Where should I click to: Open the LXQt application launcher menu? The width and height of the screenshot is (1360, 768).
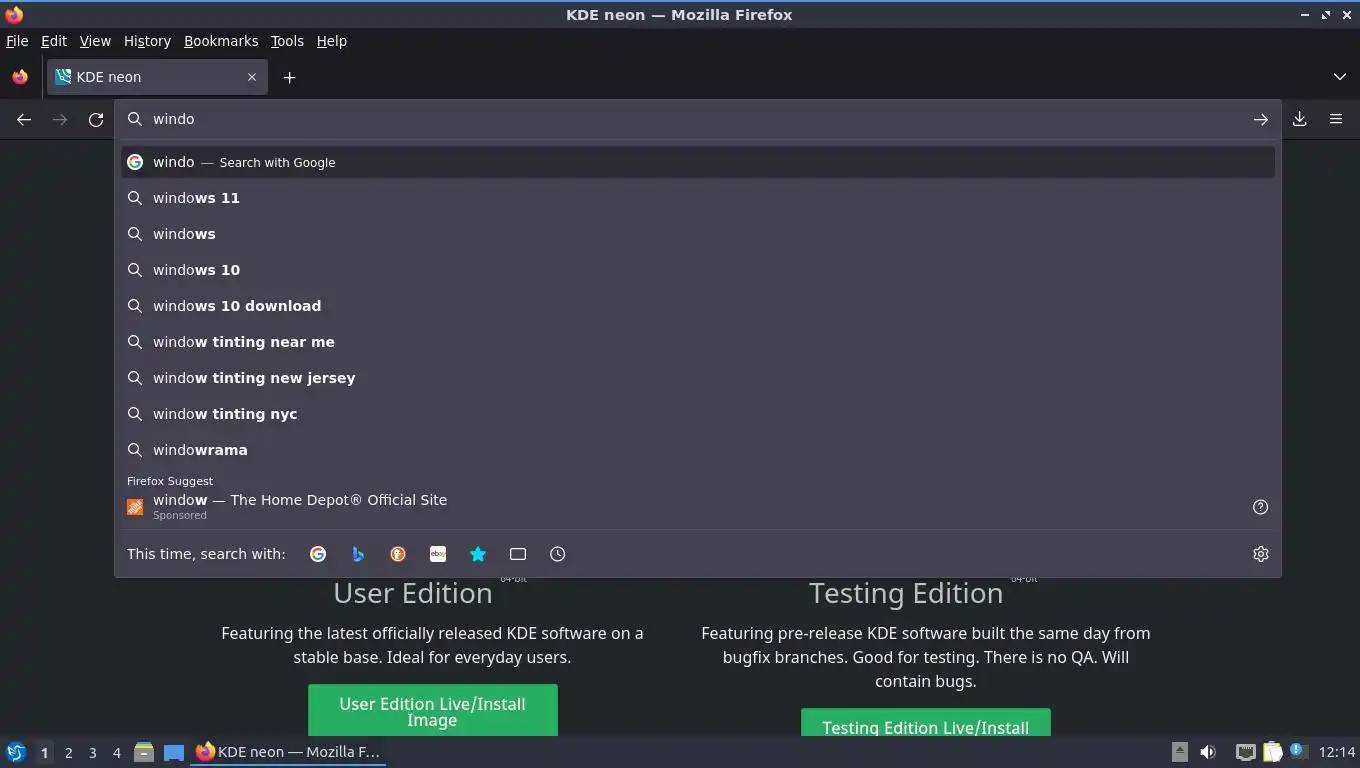click(x=16, y=752)
